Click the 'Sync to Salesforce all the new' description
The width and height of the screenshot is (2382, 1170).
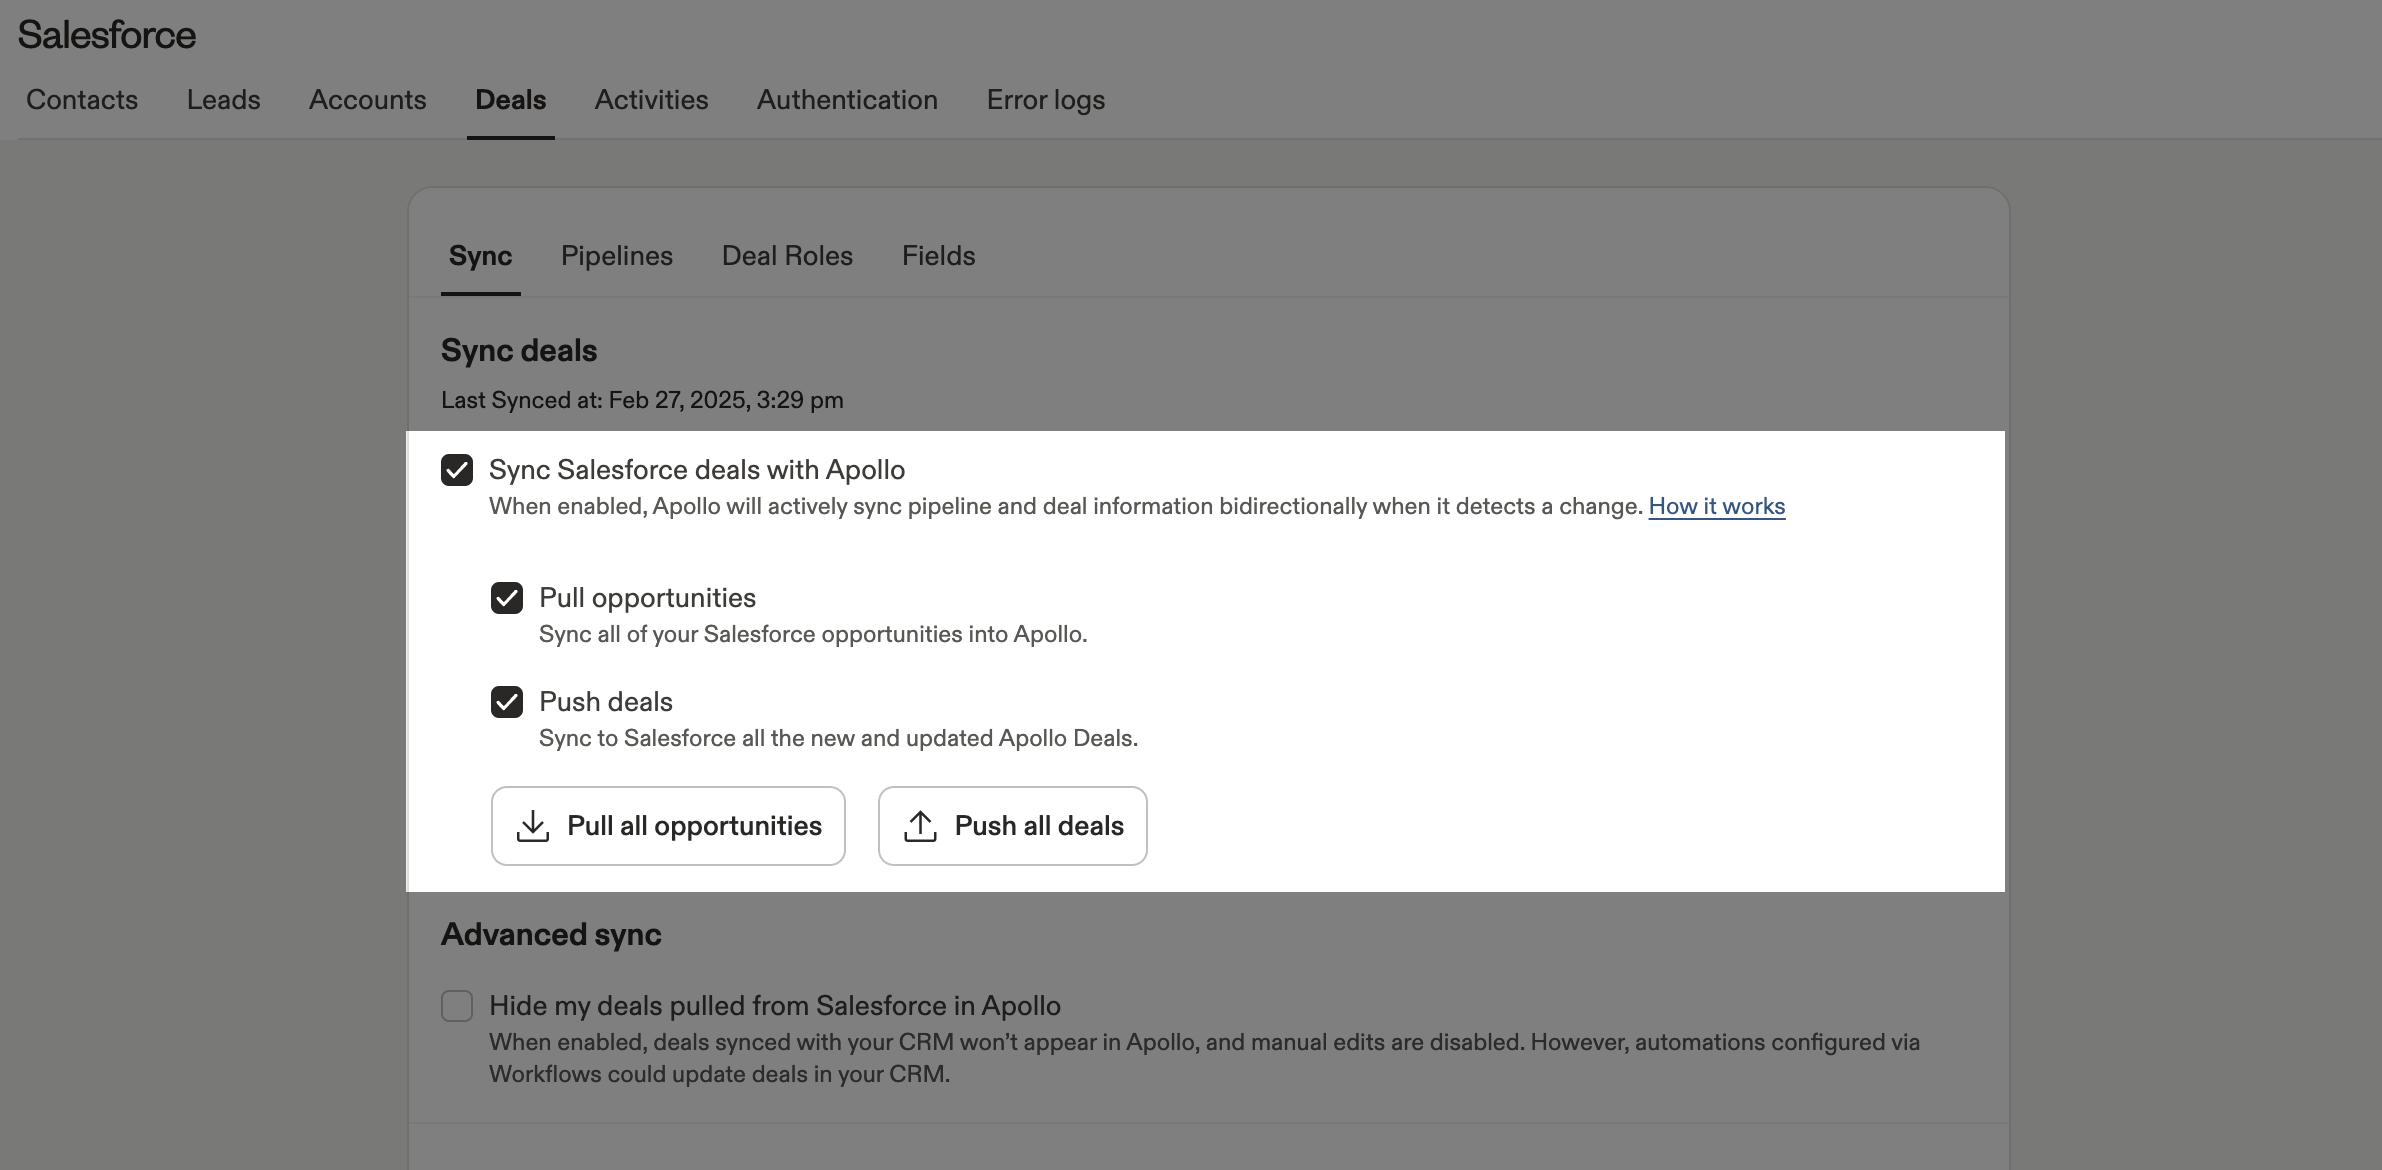(838, 738)
